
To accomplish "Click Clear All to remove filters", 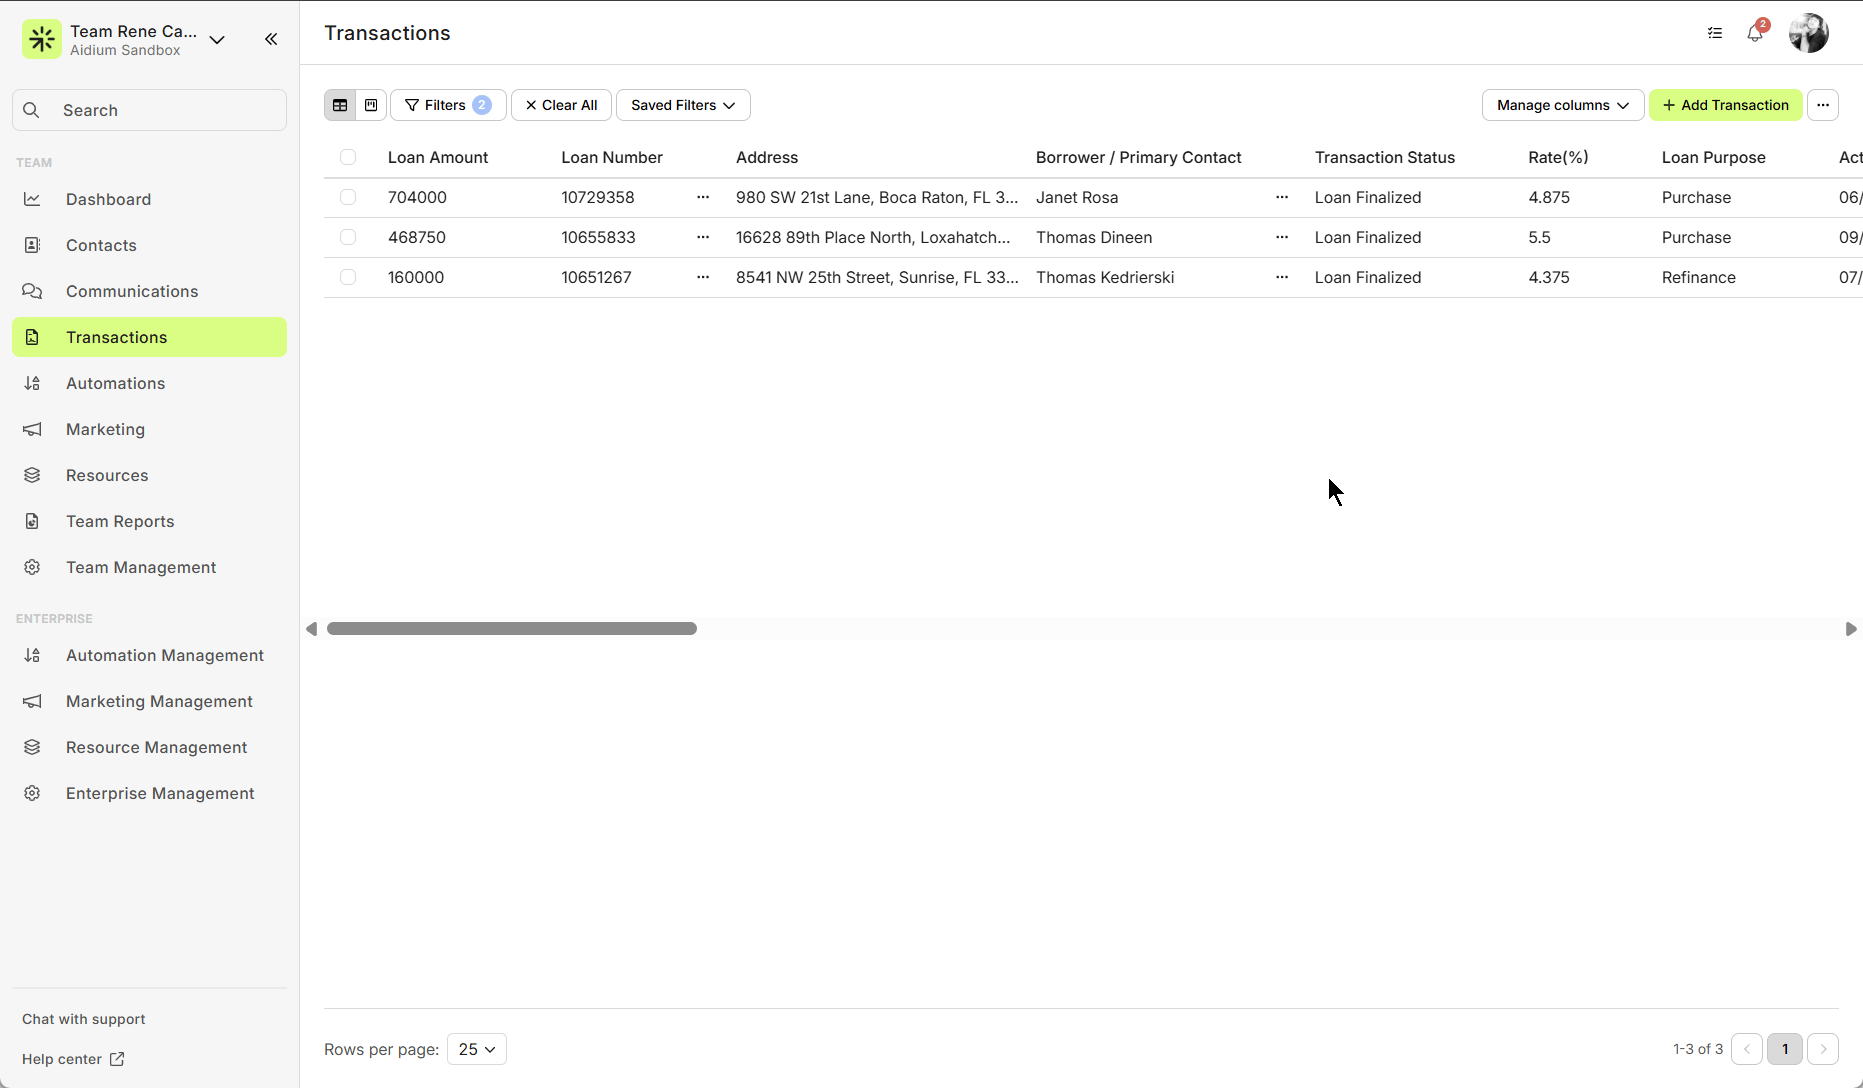I will point(561,105).
